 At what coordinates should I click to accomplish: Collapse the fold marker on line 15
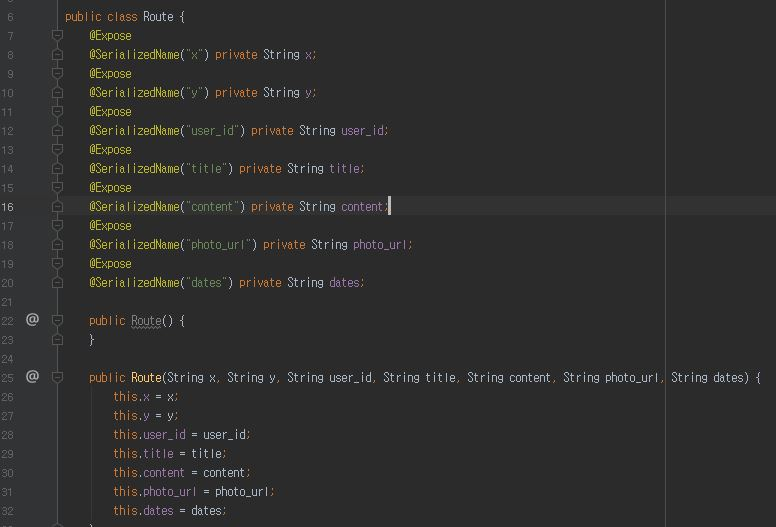[x=57, y=188]
